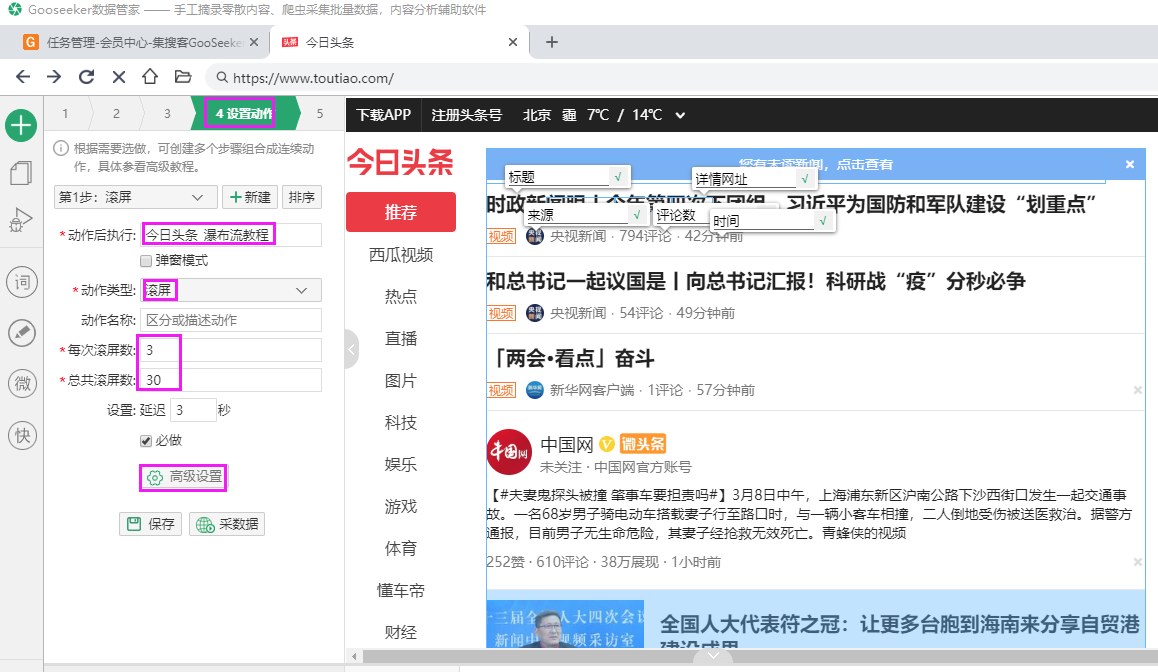Toggle the 弹窗模式 checkbox
1158x672 pixels.
145,261
